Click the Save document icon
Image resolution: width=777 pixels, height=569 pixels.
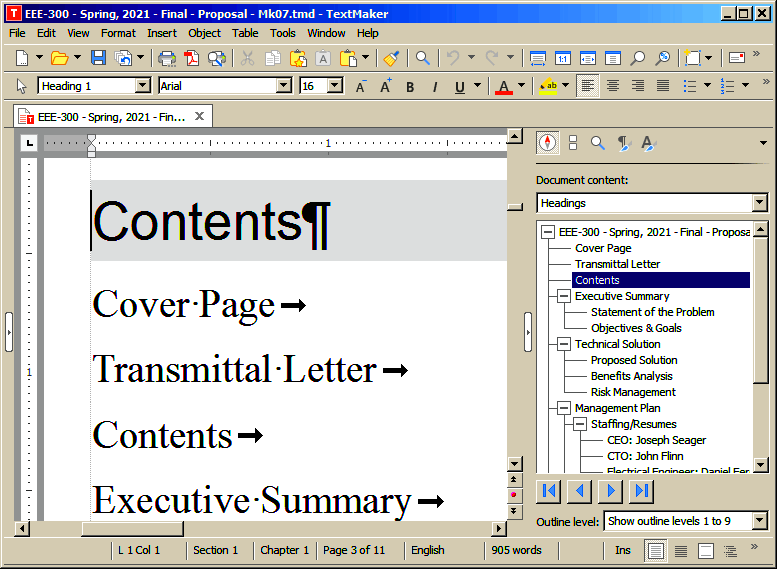click(98, 58)
